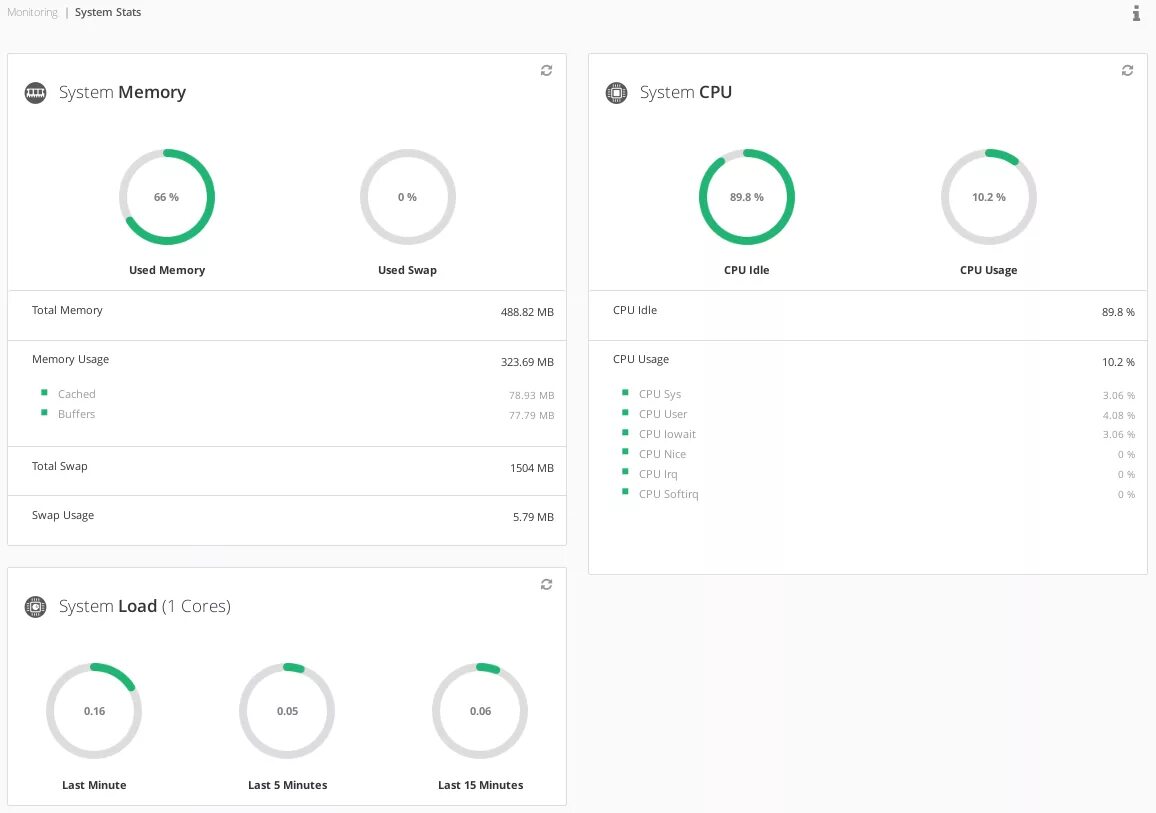1156x813 pixels.
Task: Select the Swap Usage label
Action: click(x=63, y=515)
